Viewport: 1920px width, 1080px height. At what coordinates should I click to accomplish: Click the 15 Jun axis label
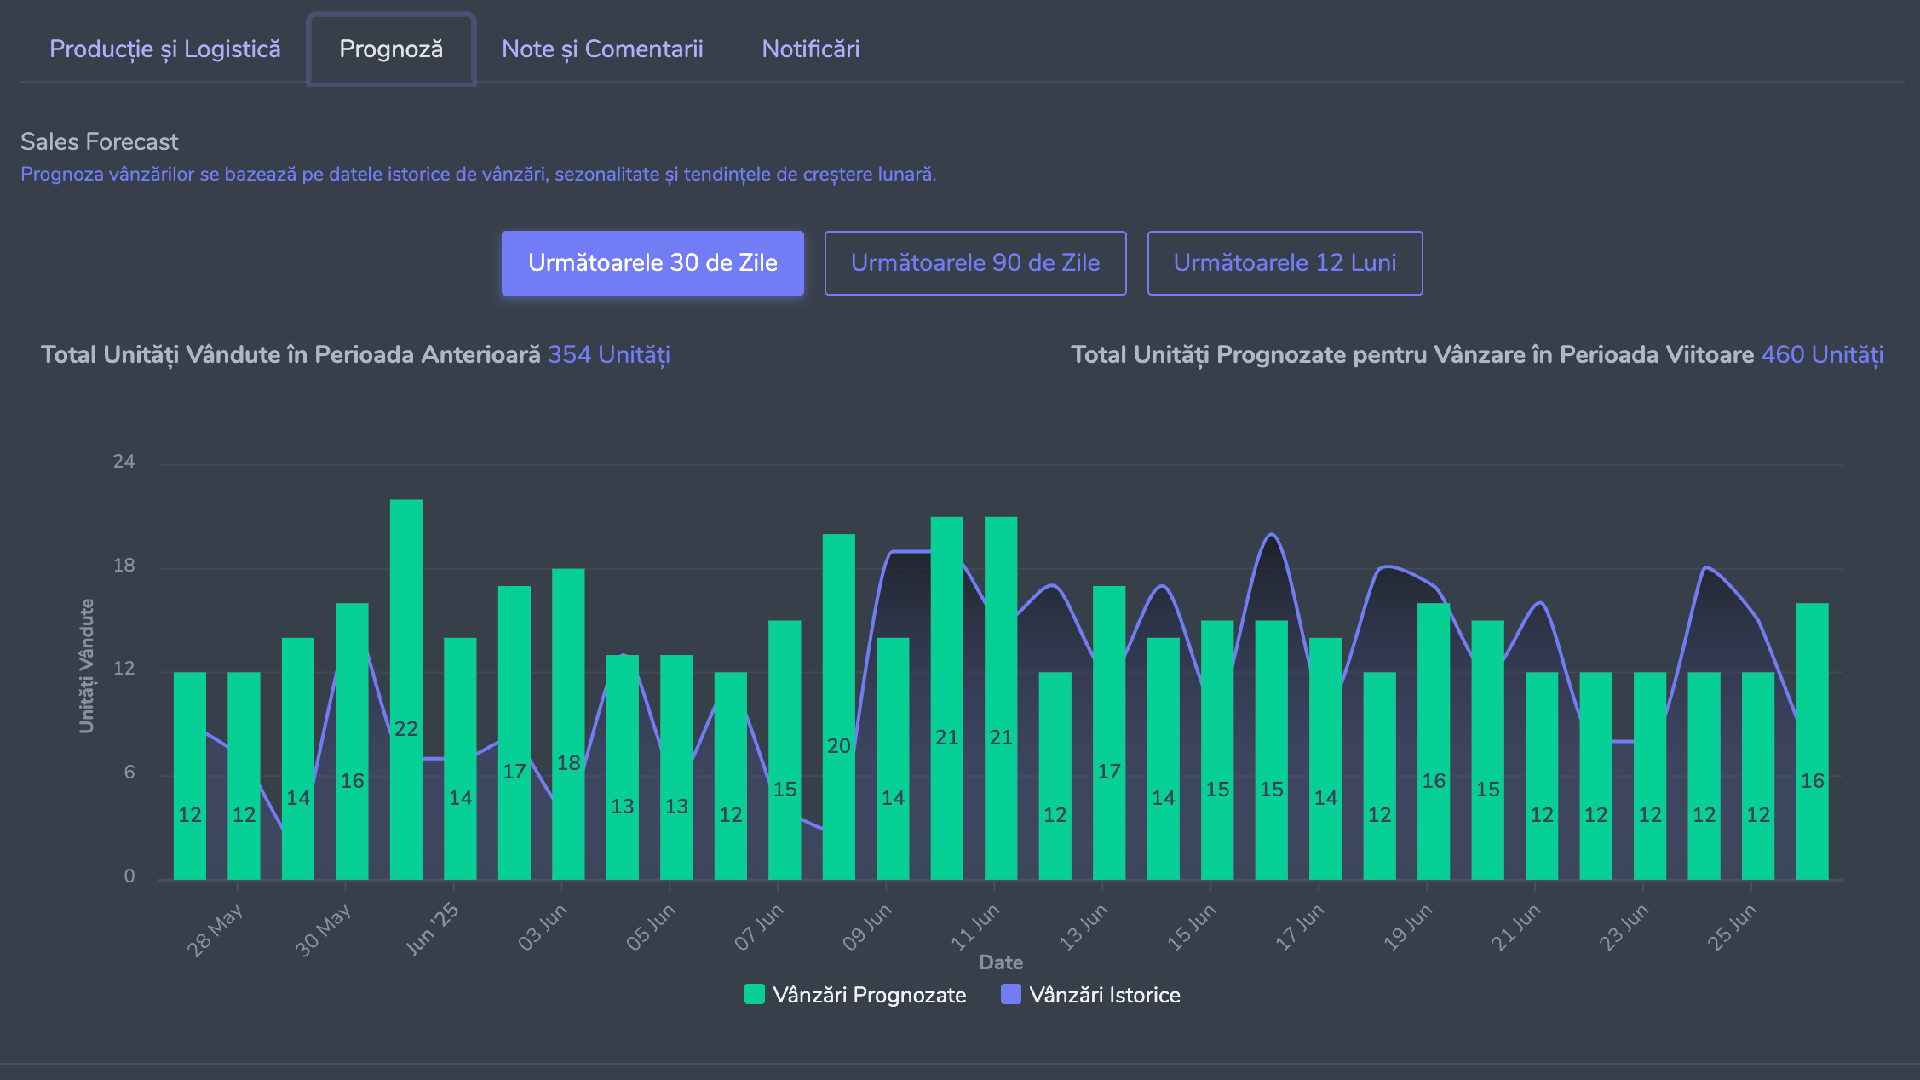pyautogui.click(x=1192, y=927)
